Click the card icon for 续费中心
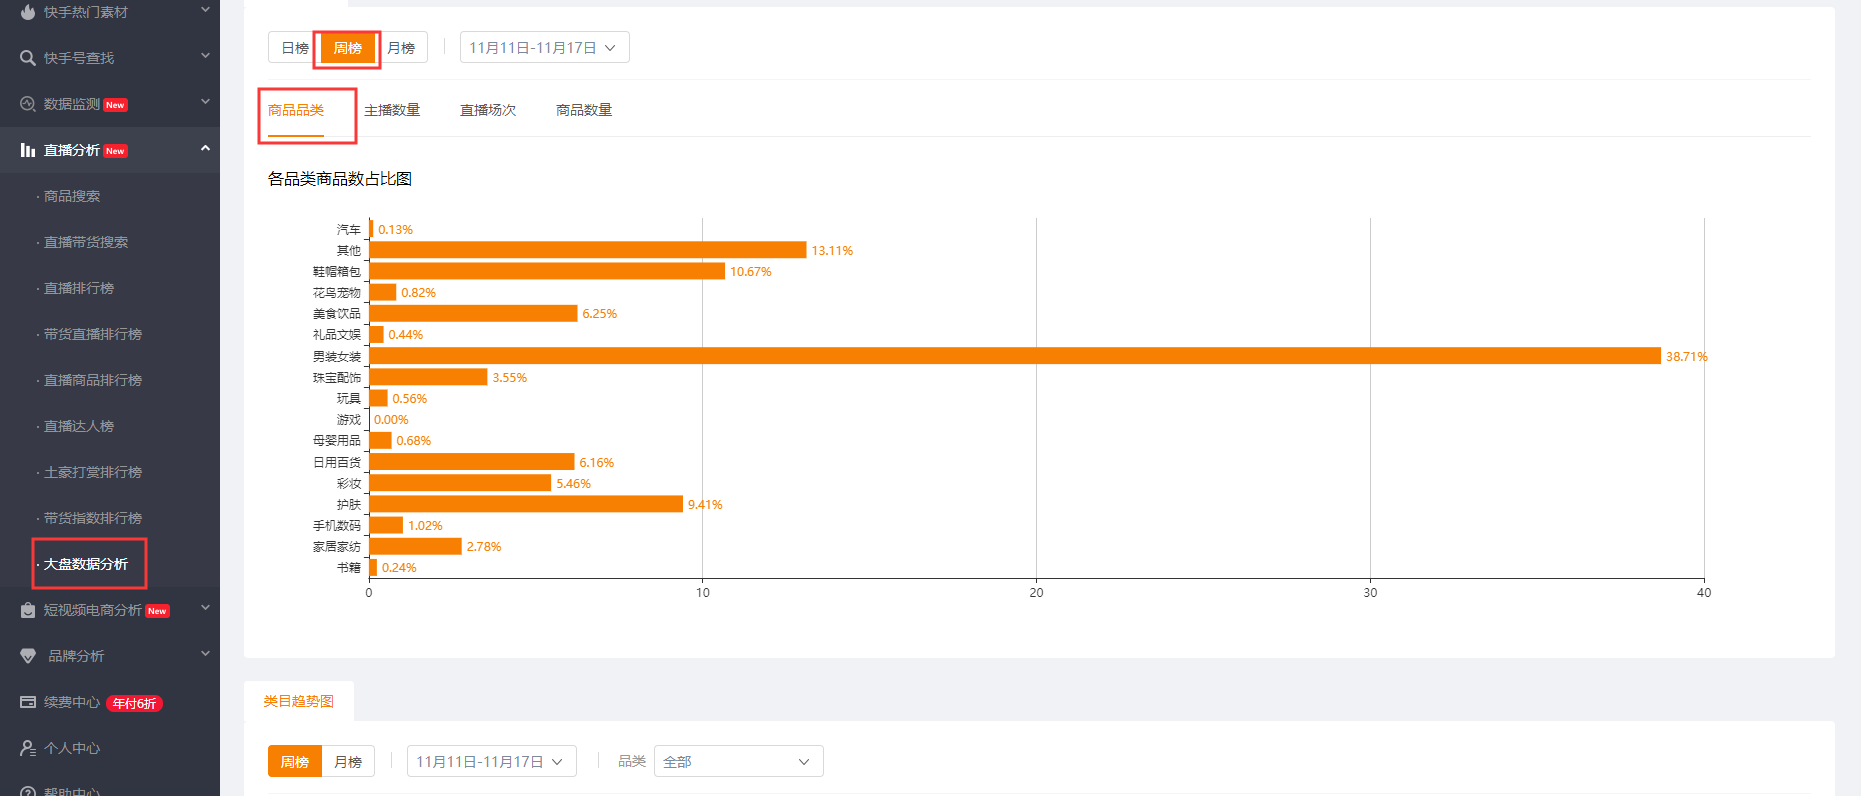This screenshot has height=796, width=1861. (x=28, y=702)
